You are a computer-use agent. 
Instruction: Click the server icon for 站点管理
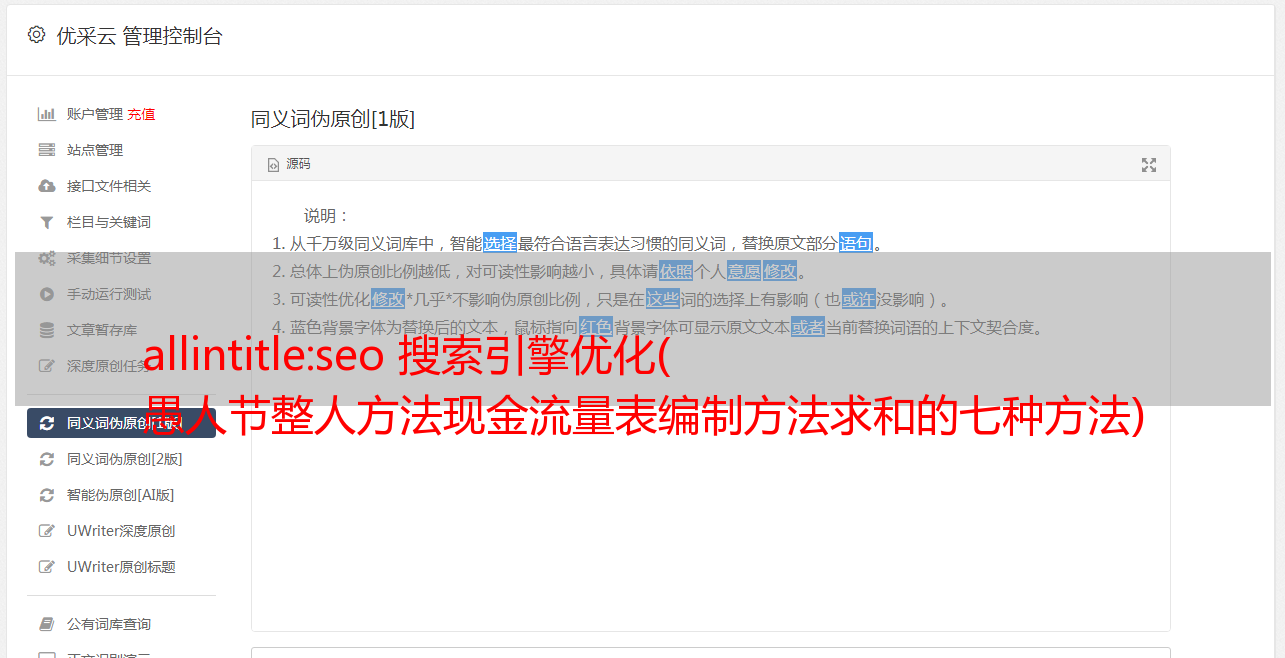click(x=46, y=150)
